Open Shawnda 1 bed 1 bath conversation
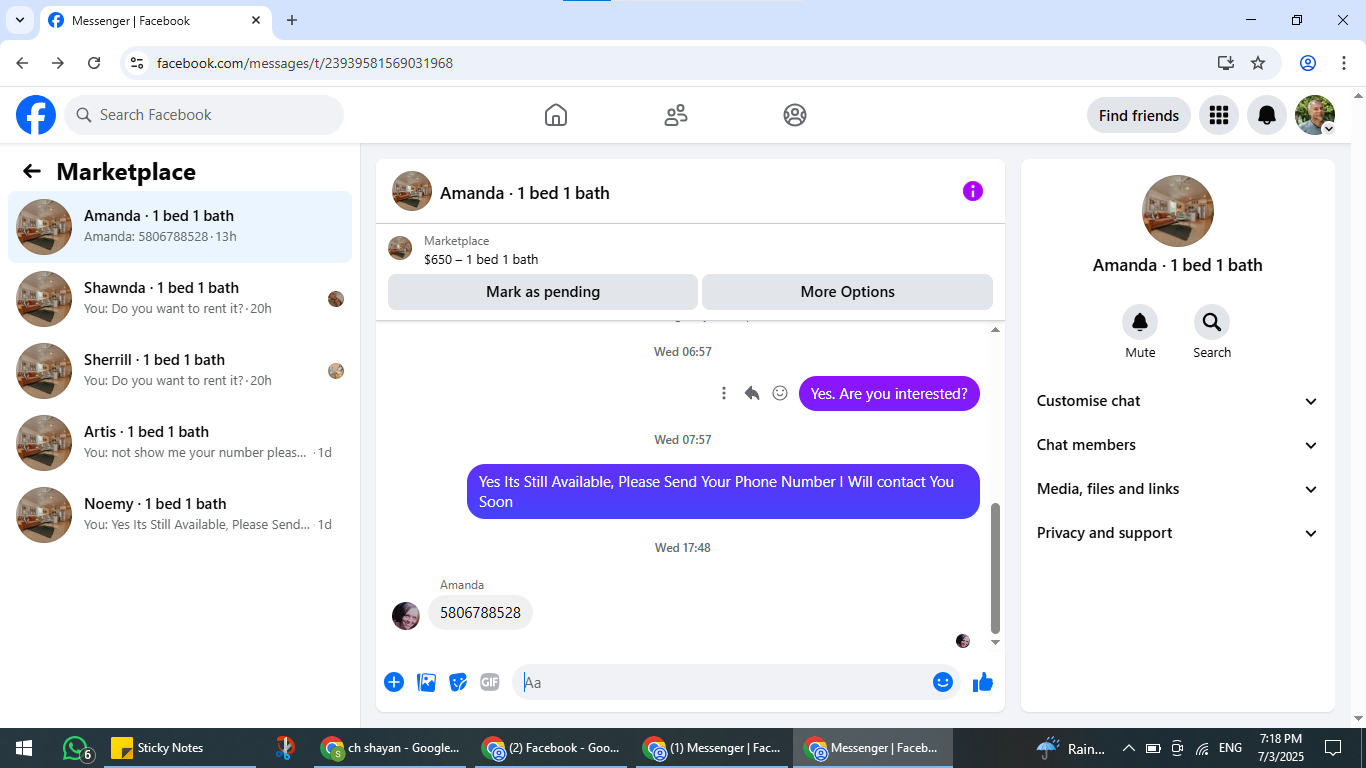Screen dimensions: 1366x768 click(180, 299)
